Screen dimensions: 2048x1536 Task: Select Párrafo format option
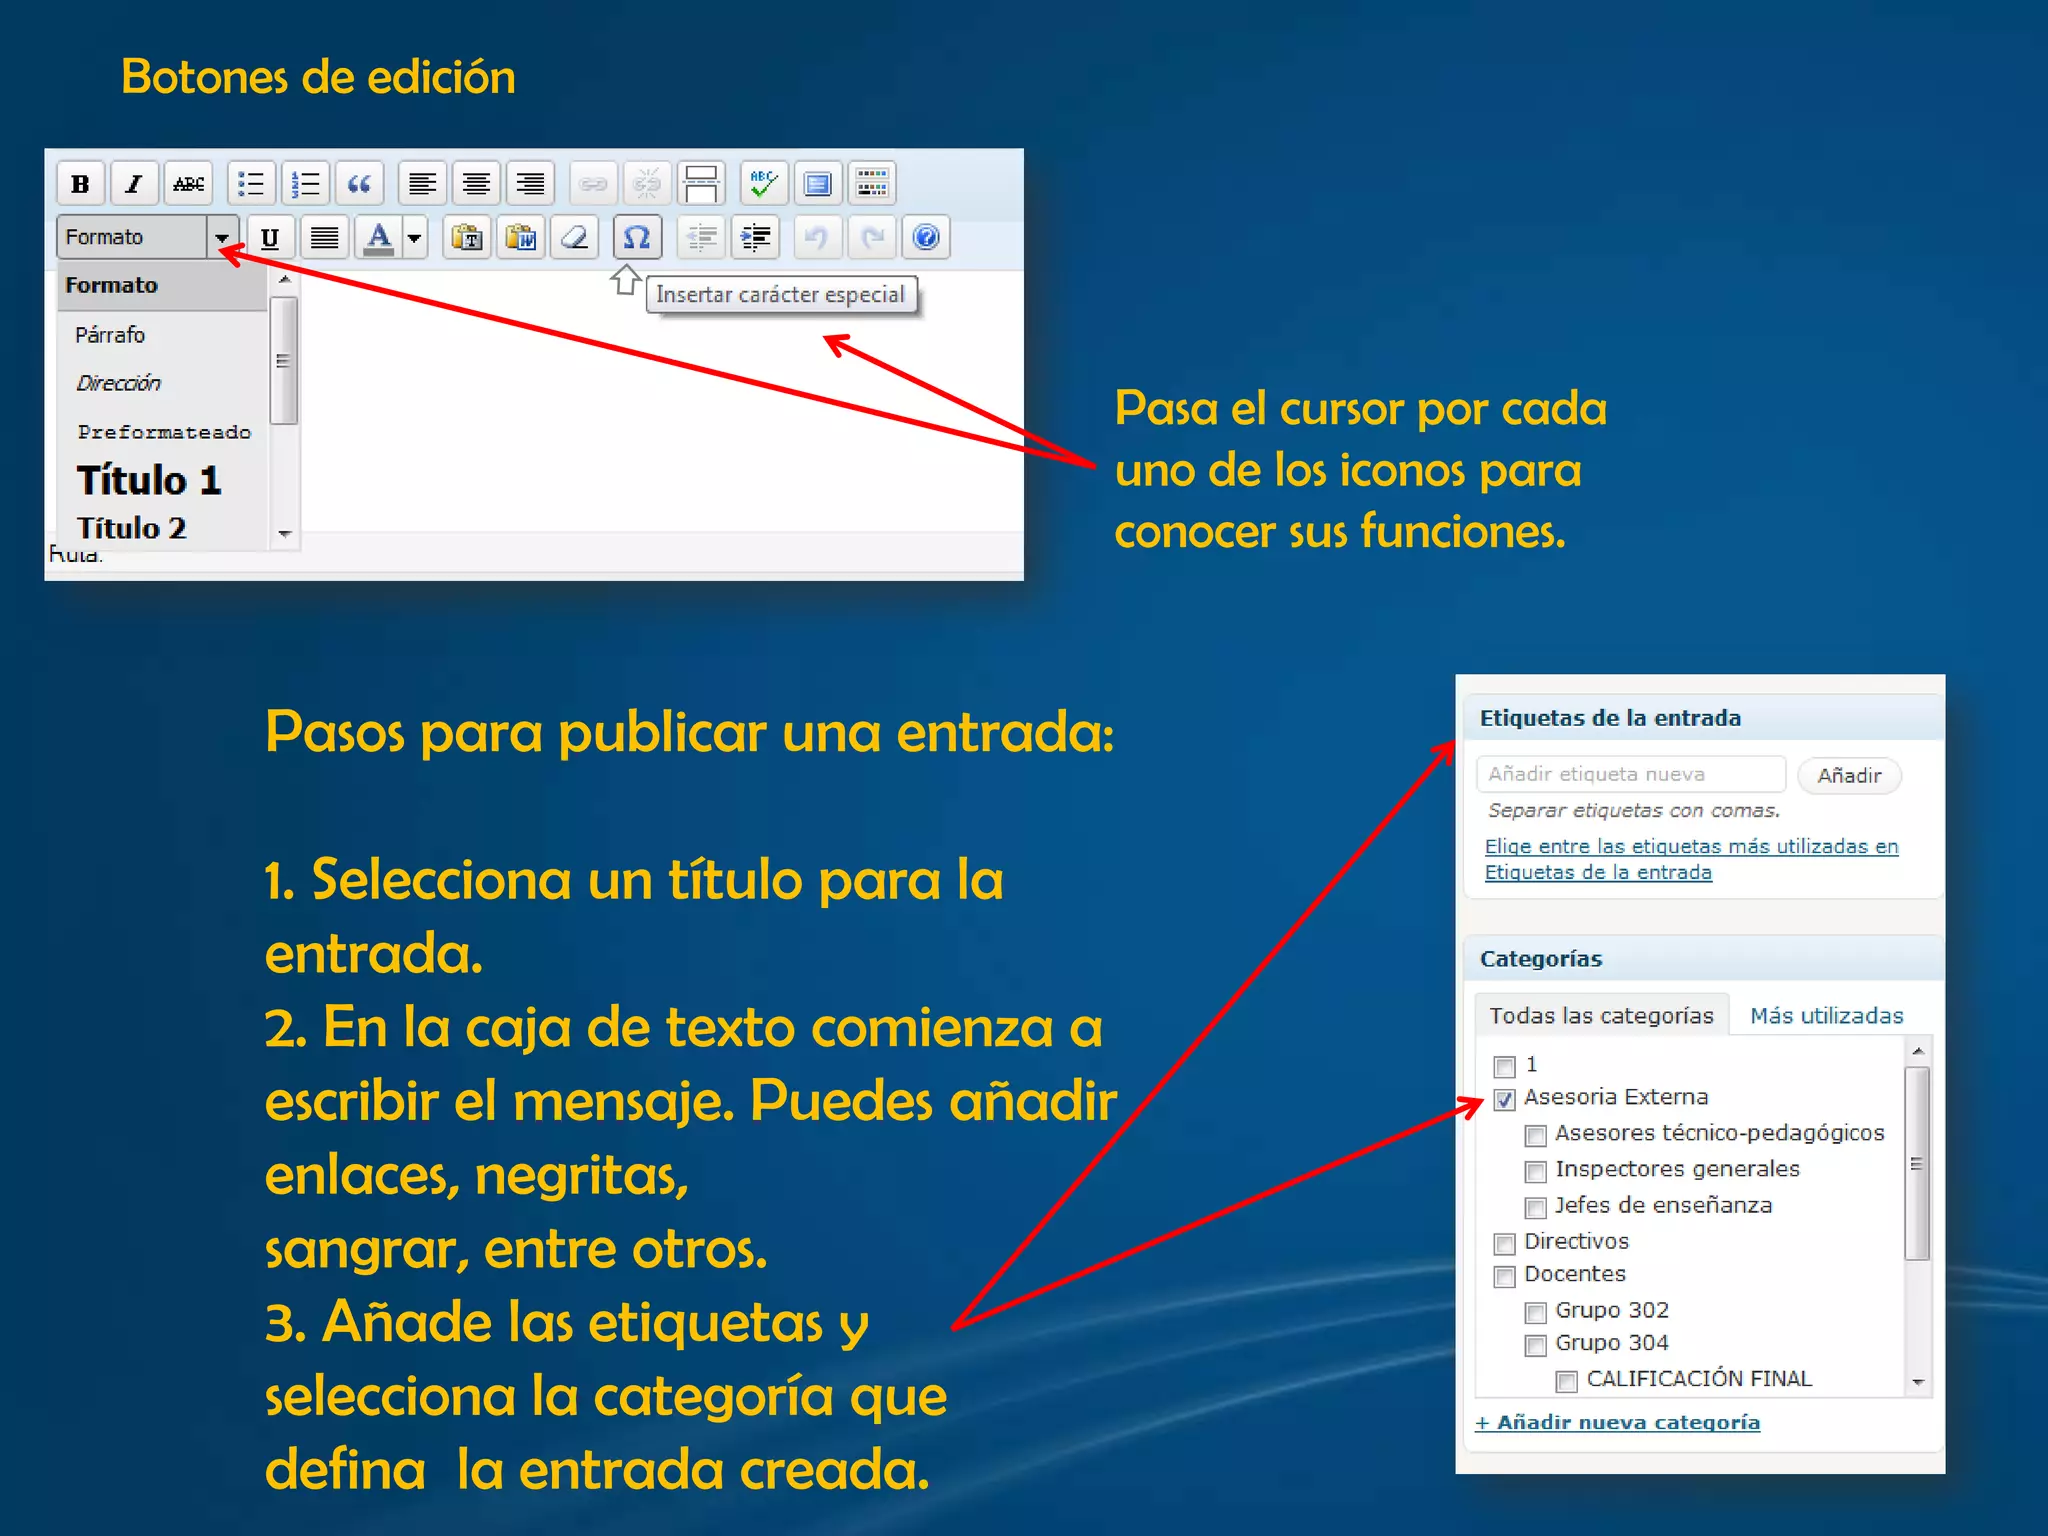162,335
